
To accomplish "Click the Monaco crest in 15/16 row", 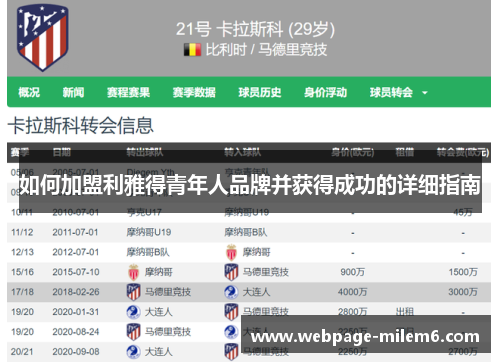I will click(x=133, y=272).
